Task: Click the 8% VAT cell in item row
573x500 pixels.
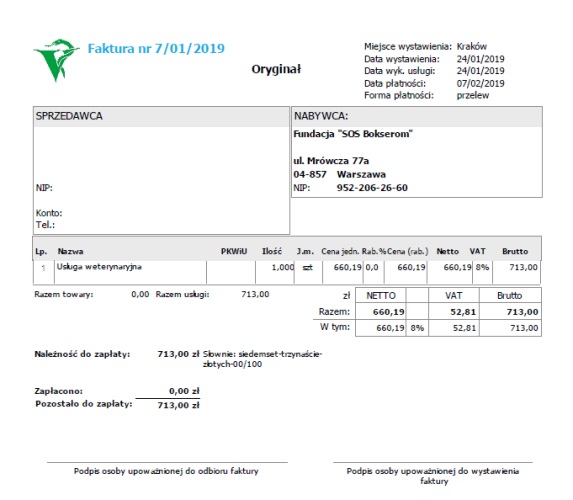Action: click(x=482, y=267)
